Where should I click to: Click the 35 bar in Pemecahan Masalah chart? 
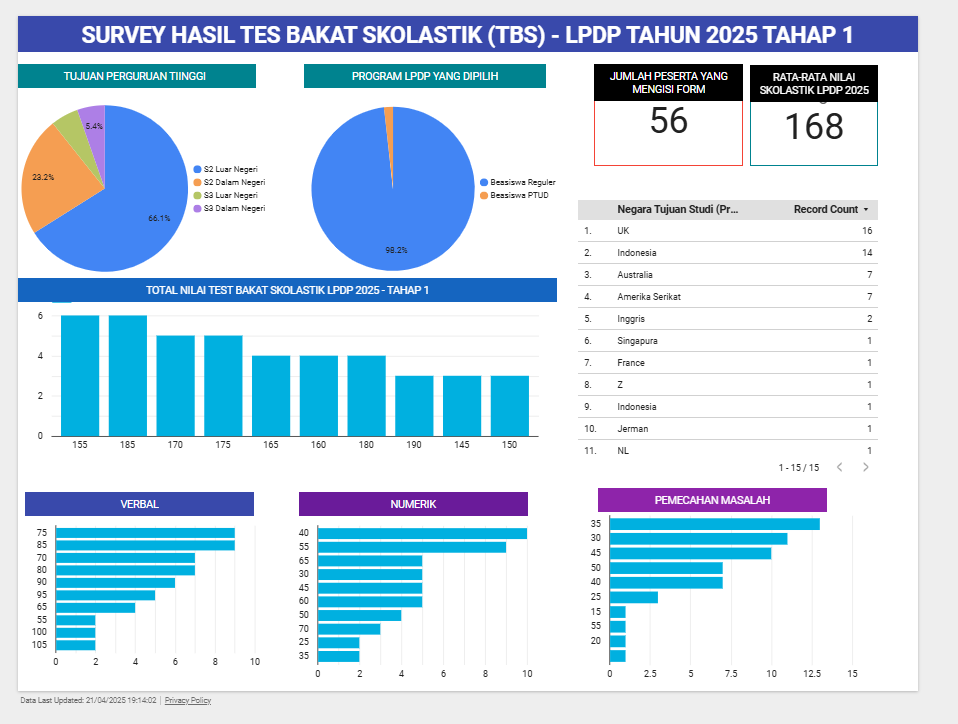click(715, 524)
